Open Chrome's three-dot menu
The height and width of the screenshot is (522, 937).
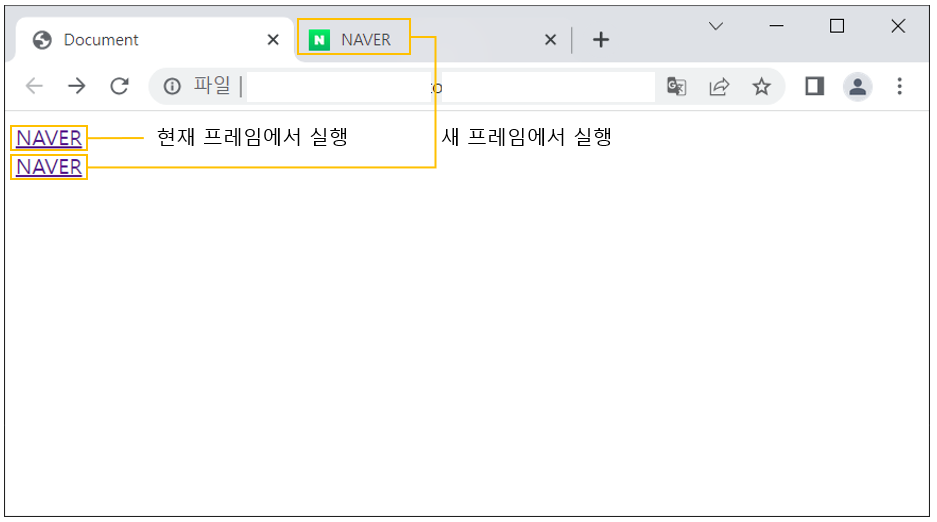(899, 87)
